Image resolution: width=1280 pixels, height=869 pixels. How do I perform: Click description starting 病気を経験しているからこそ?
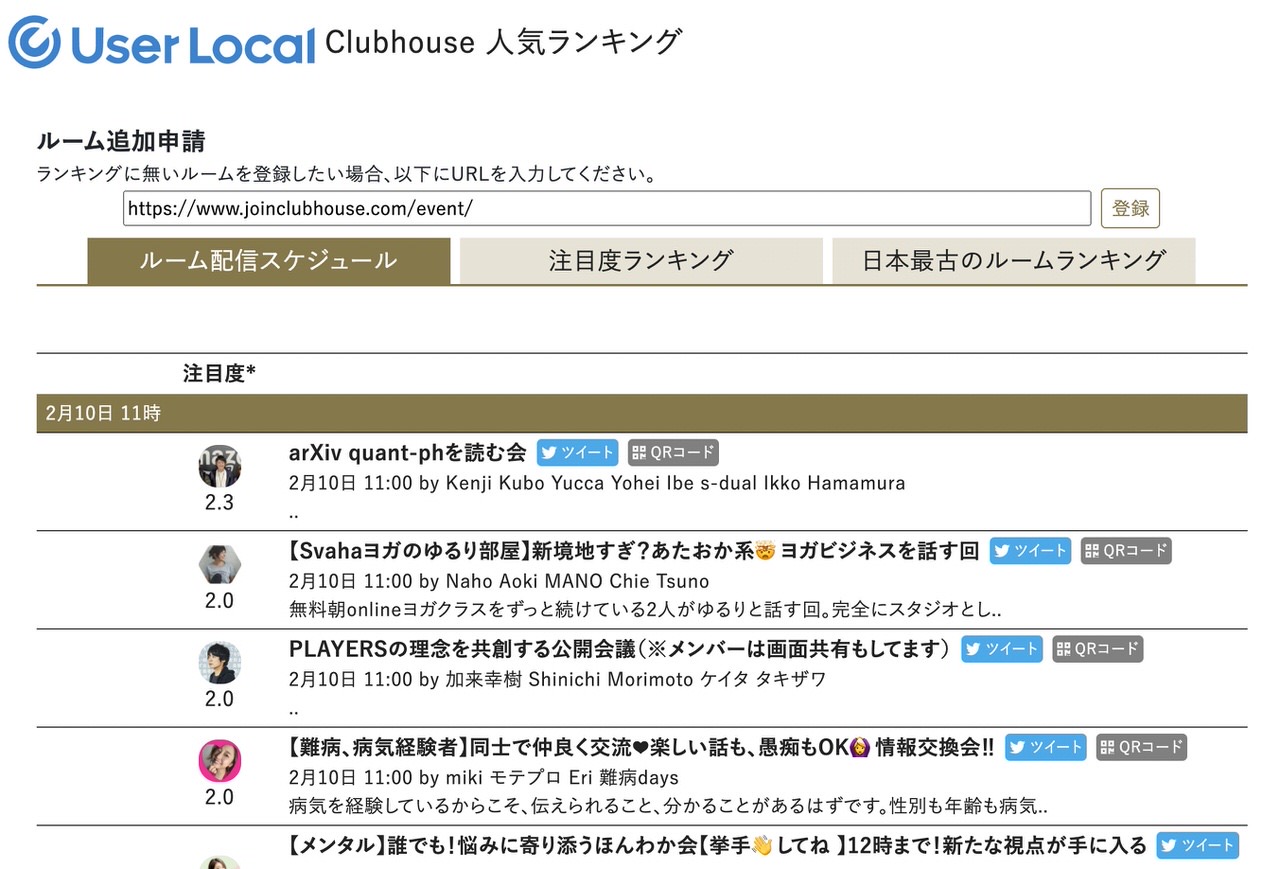(668, 805)
